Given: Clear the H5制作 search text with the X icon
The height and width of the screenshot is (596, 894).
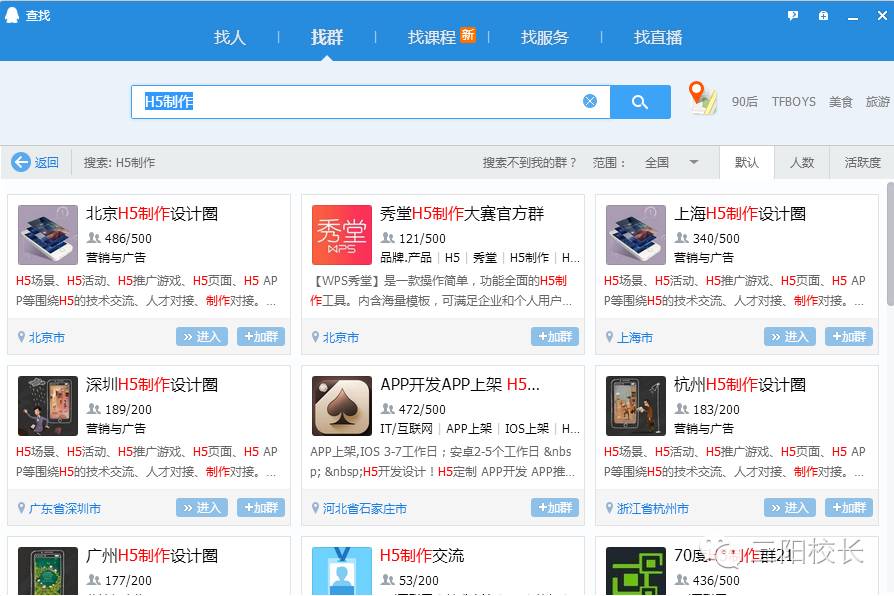Looking at the screenshot, I should [590, 100].
